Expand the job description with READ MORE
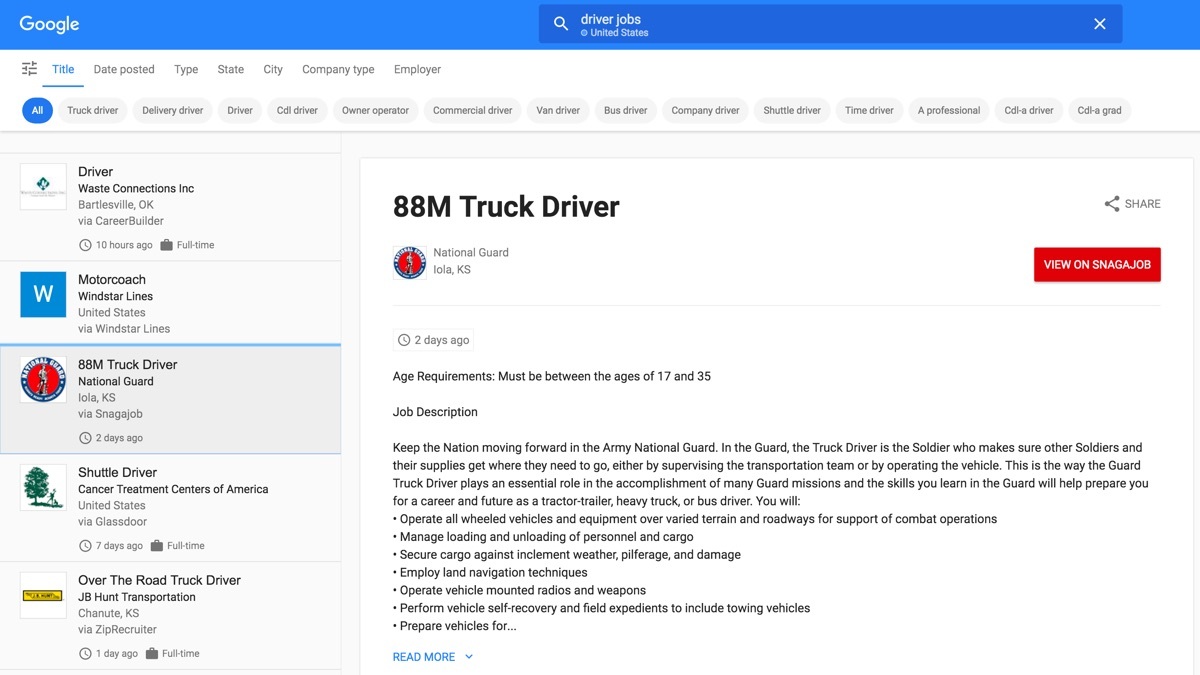 tap(433, 657)
